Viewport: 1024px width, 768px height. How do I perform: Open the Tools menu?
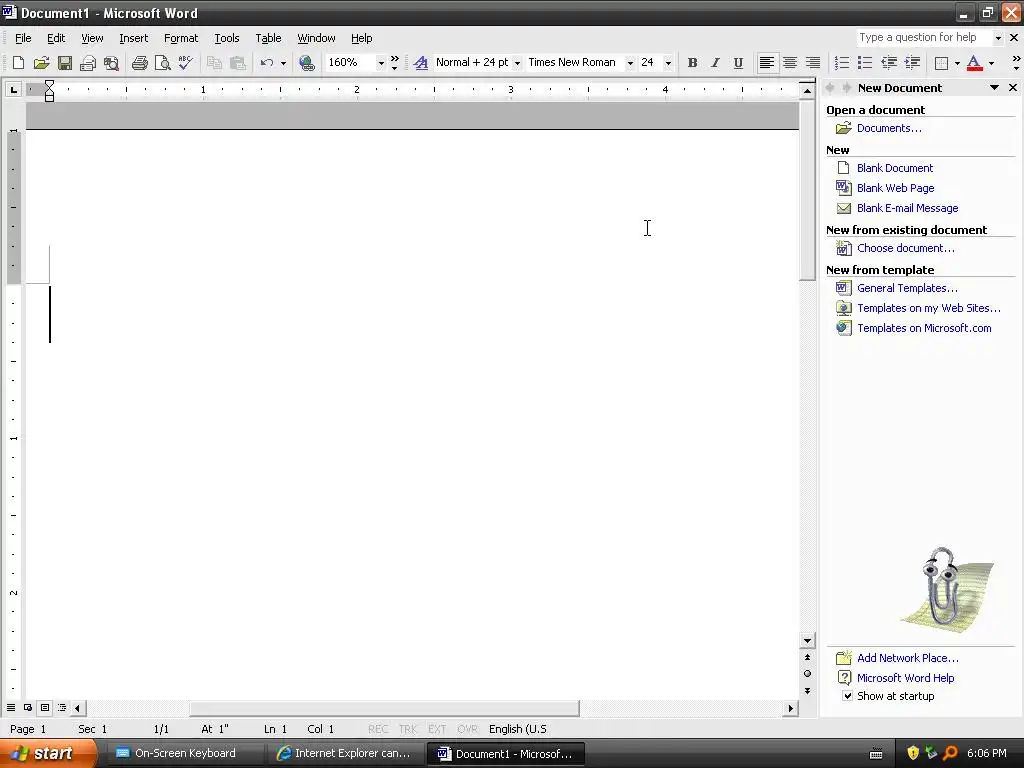tap(227, 38)
